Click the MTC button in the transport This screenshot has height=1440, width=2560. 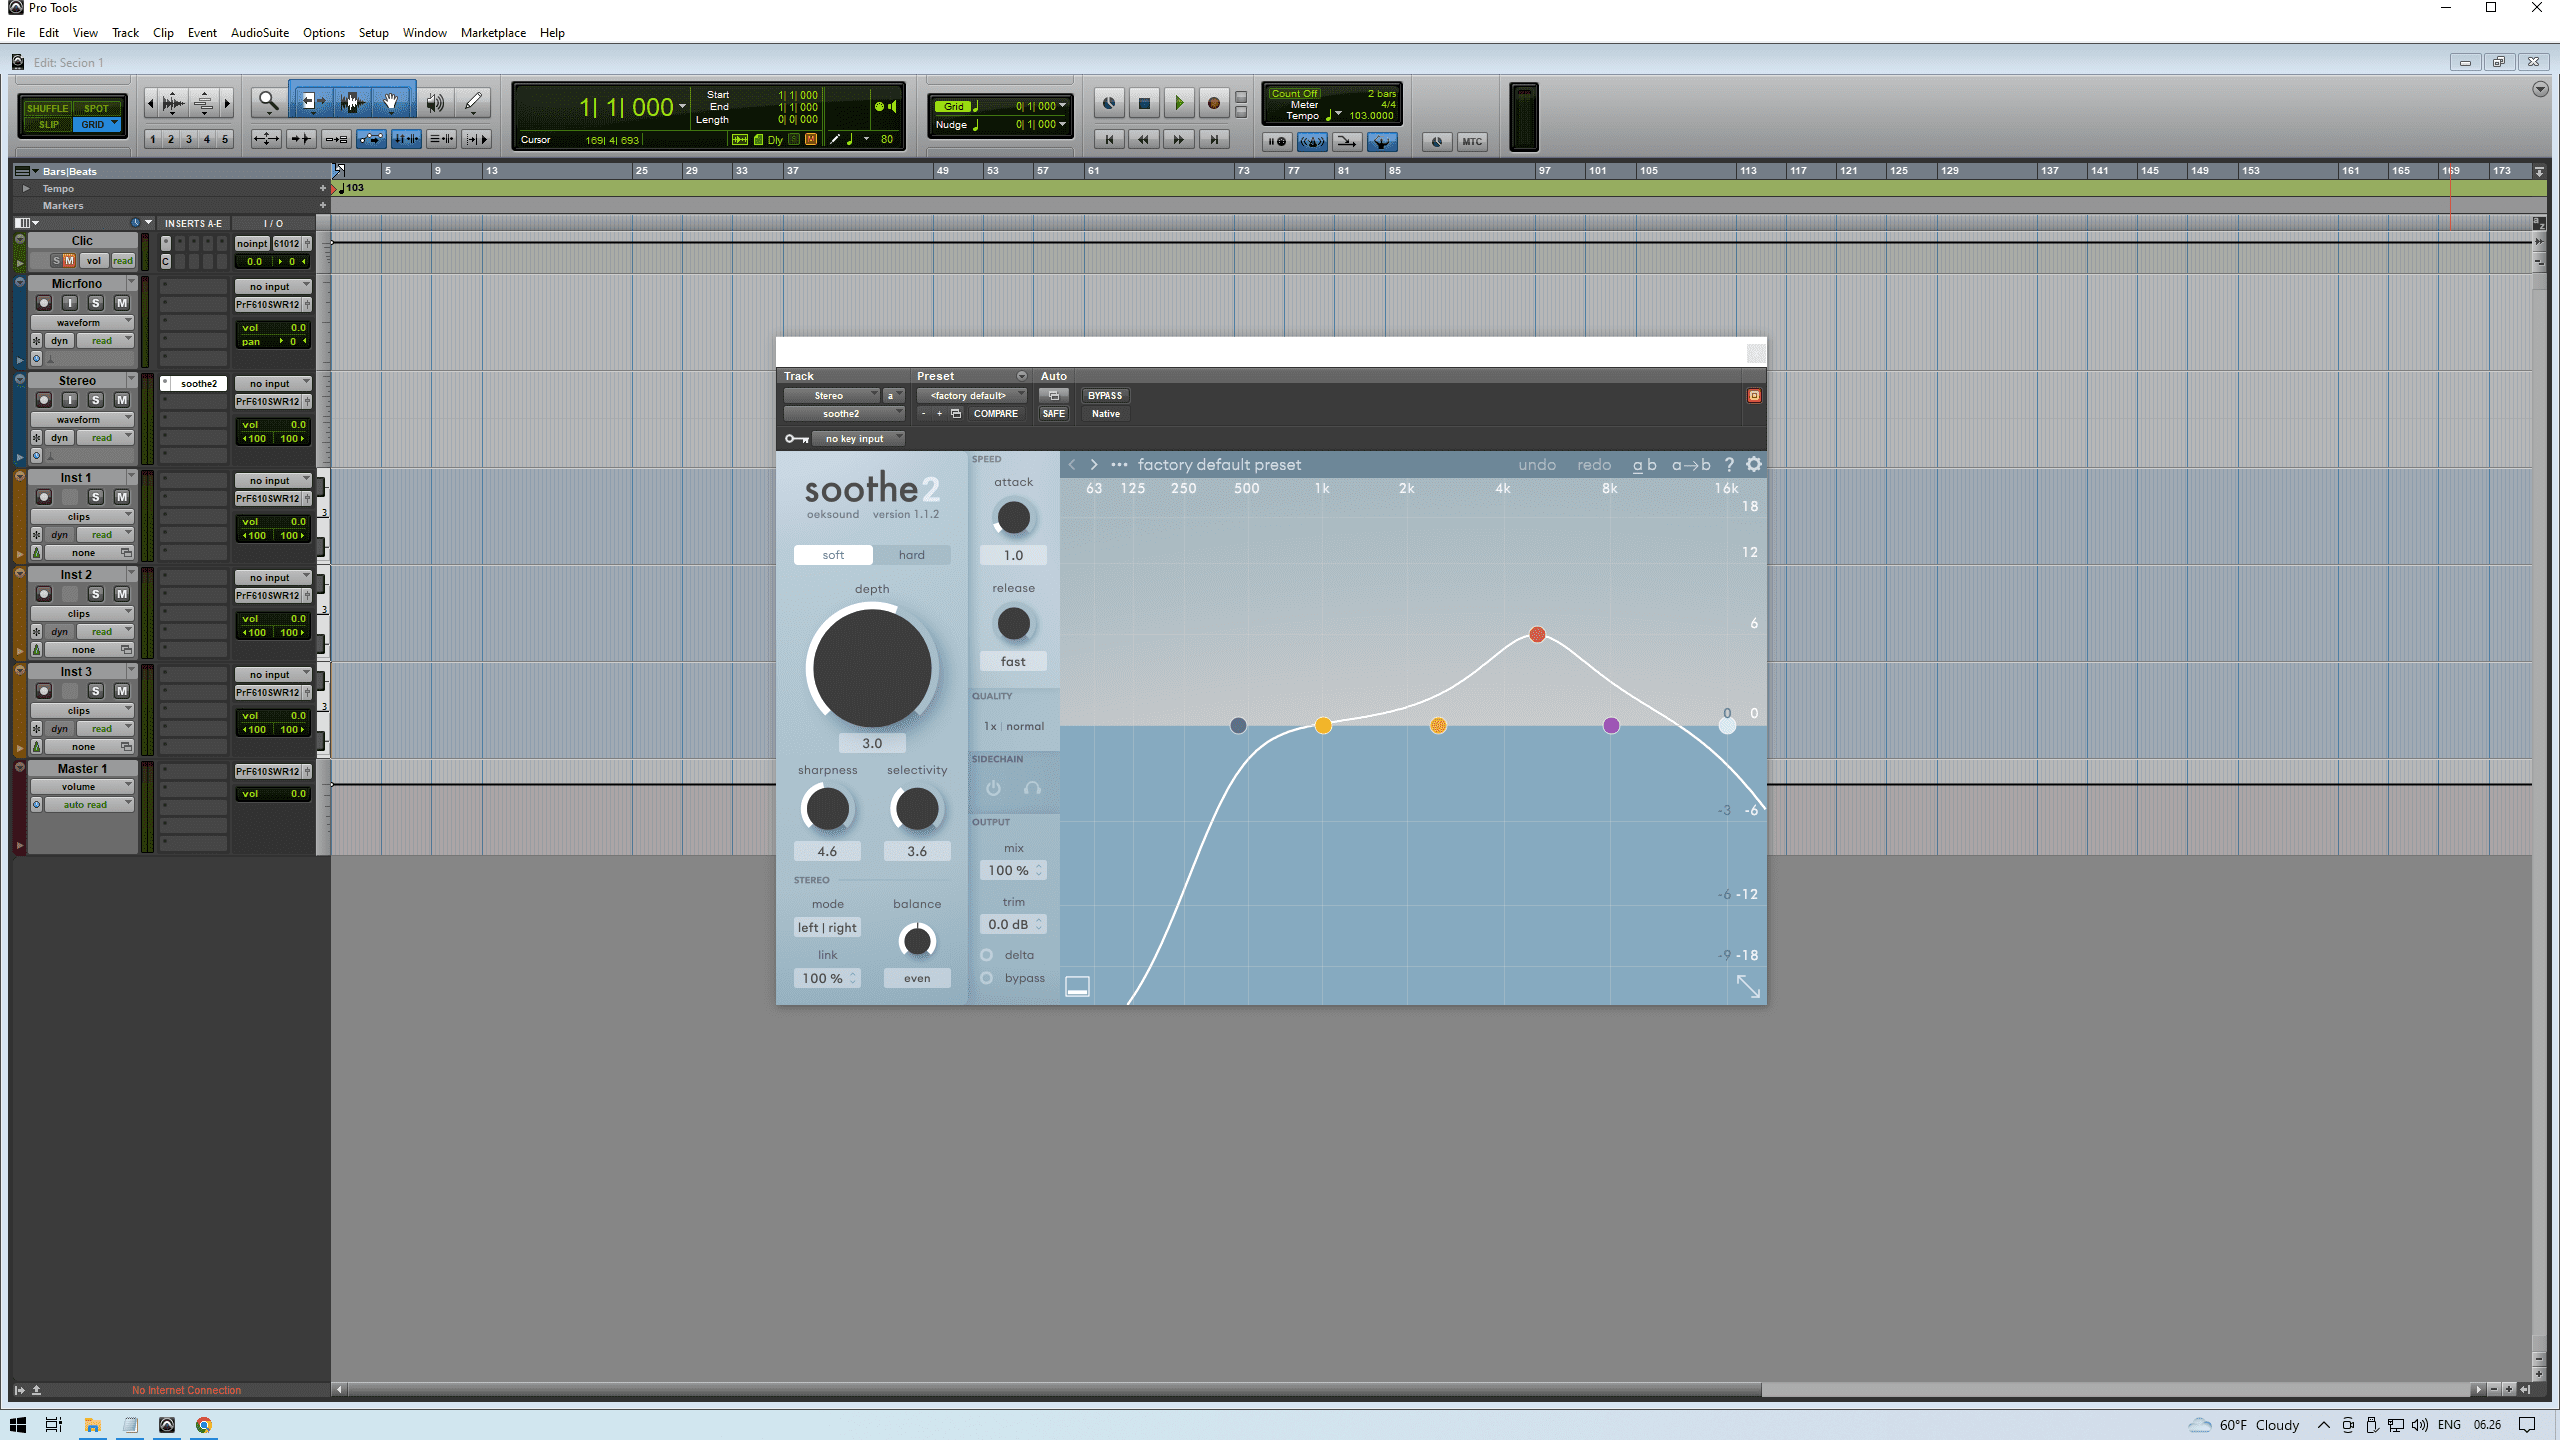point(1473,141)
